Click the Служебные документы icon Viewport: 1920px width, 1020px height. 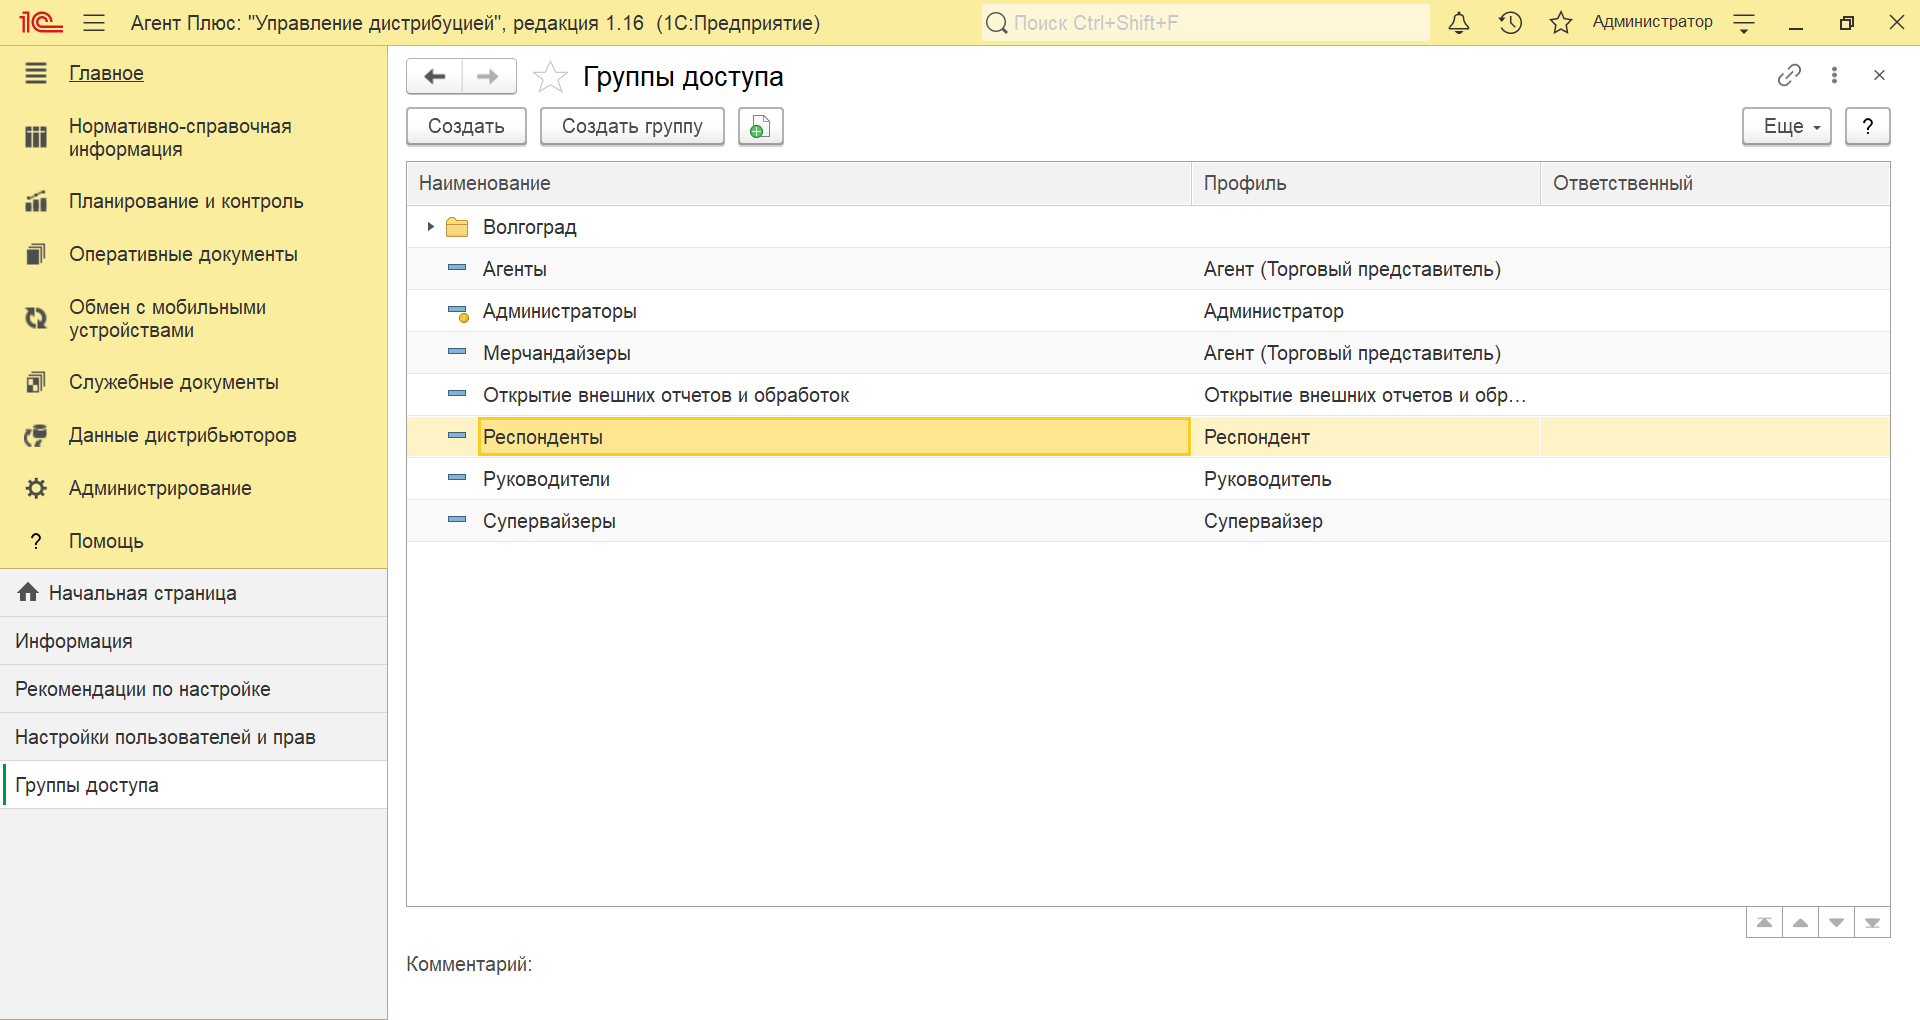[36, 382]
